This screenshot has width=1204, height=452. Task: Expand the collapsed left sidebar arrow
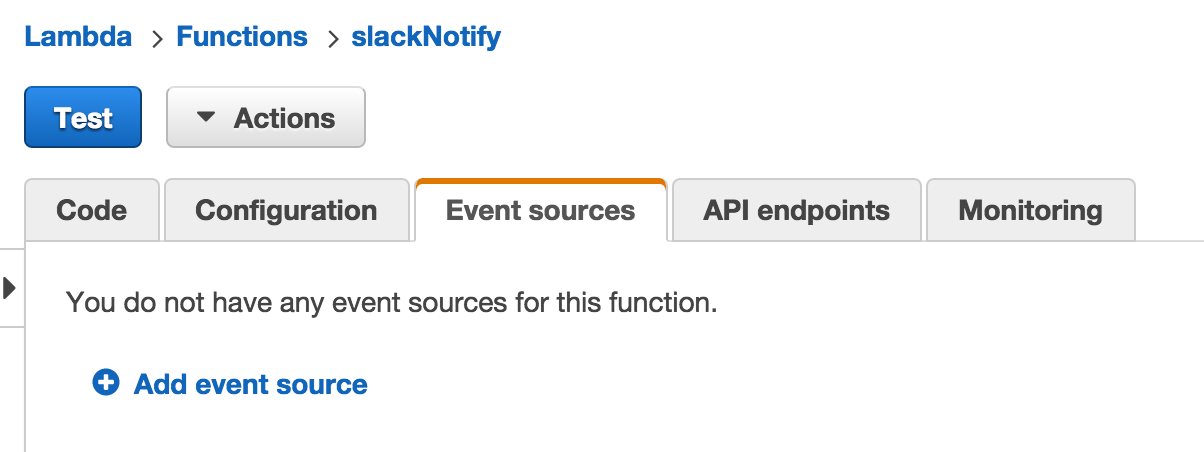point(10,289)
